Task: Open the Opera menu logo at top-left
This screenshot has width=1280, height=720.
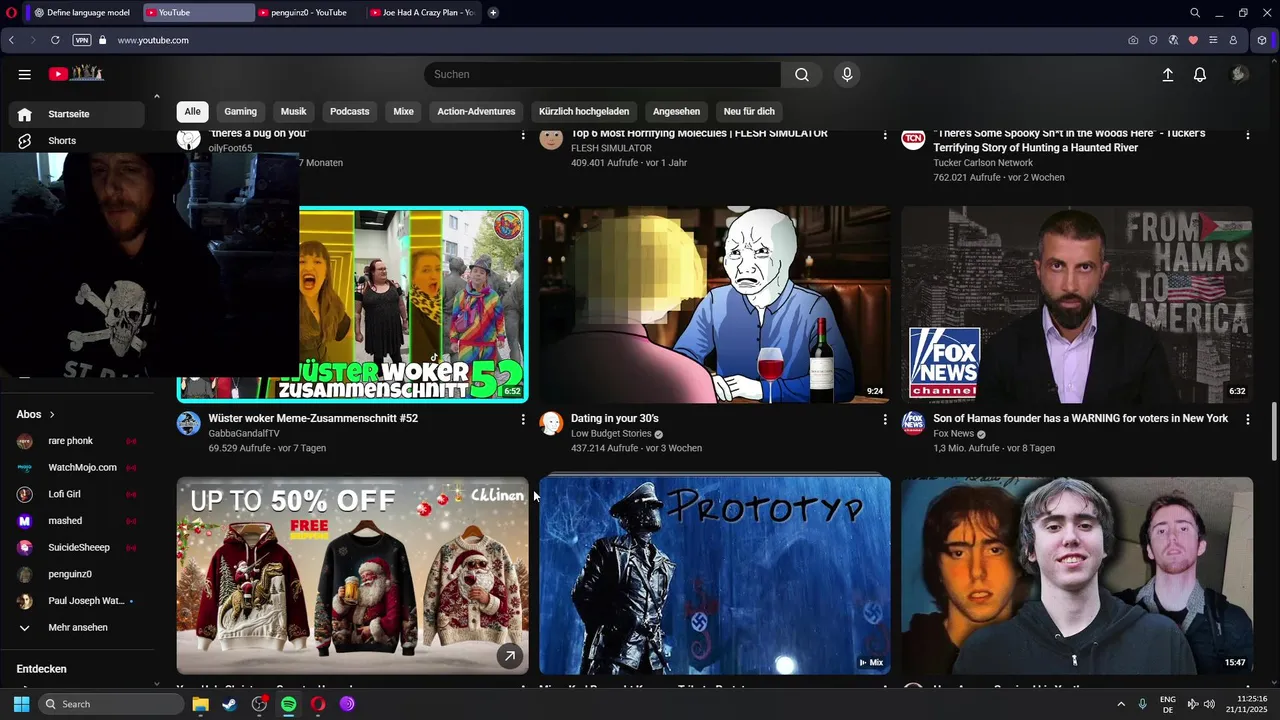Action: [x=11, y=13]
